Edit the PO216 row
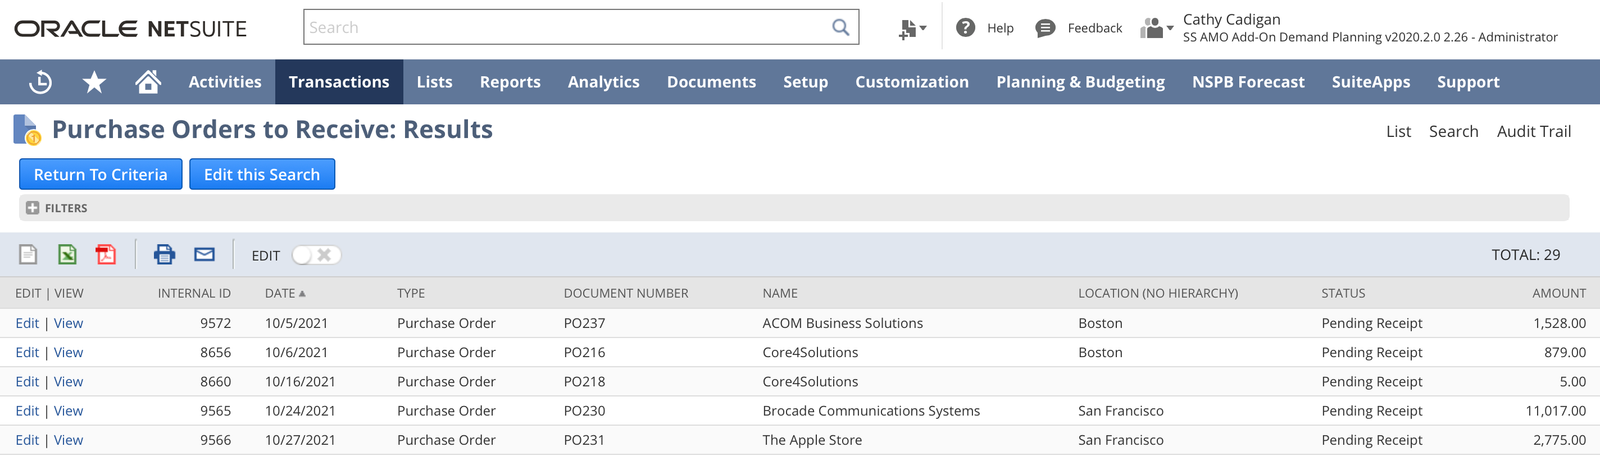Viewport: 1600px width, 457px height. 27,352
